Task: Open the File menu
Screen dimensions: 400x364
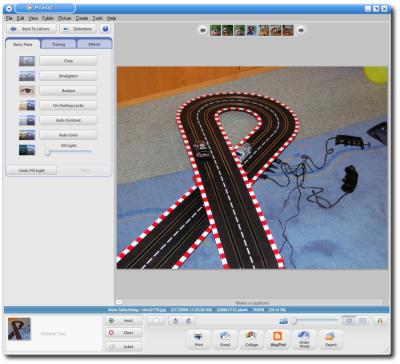Action: click(9, 18)
